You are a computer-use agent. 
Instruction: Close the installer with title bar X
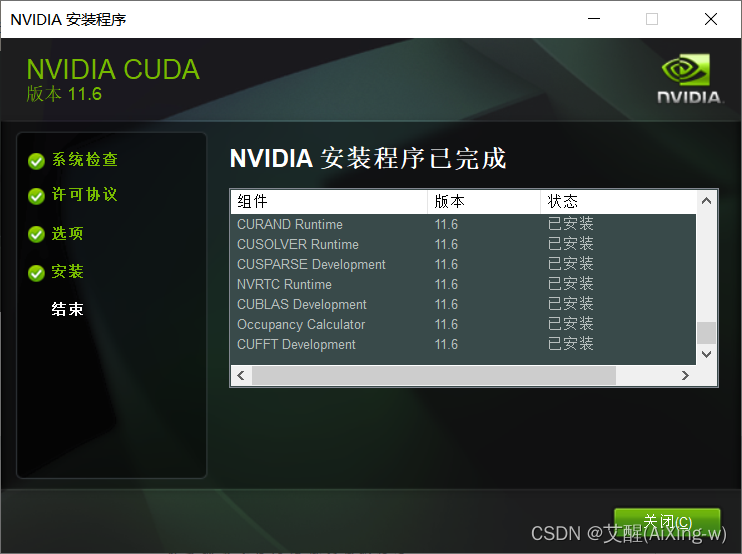tap(711, 19)
